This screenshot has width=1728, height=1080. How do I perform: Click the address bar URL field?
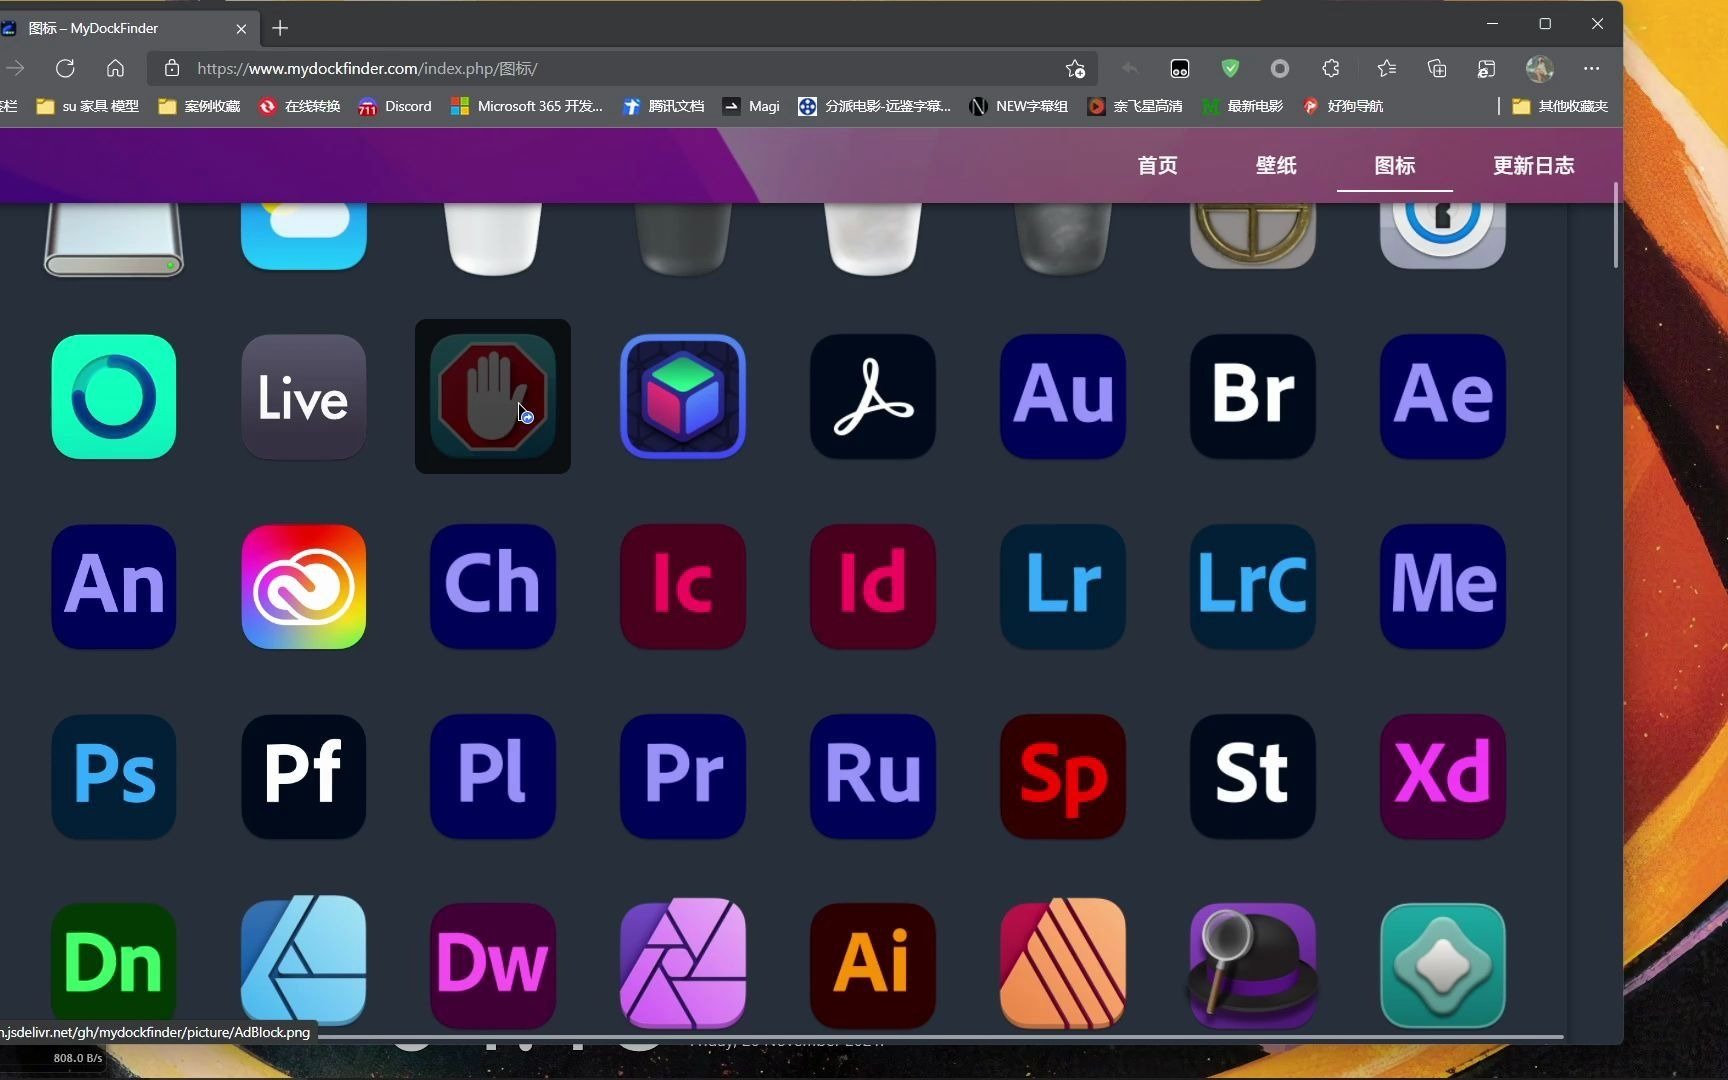(620, 68)
